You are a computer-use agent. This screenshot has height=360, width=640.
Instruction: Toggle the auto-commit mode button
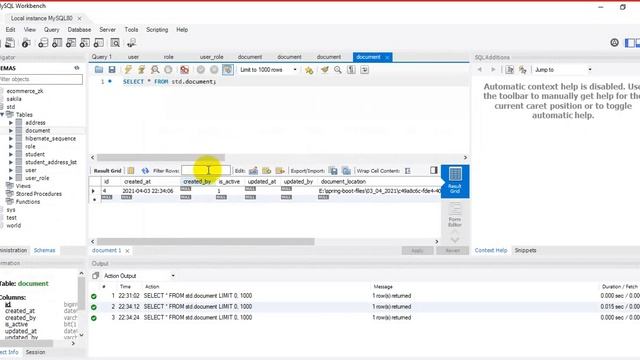coord(228,70)
